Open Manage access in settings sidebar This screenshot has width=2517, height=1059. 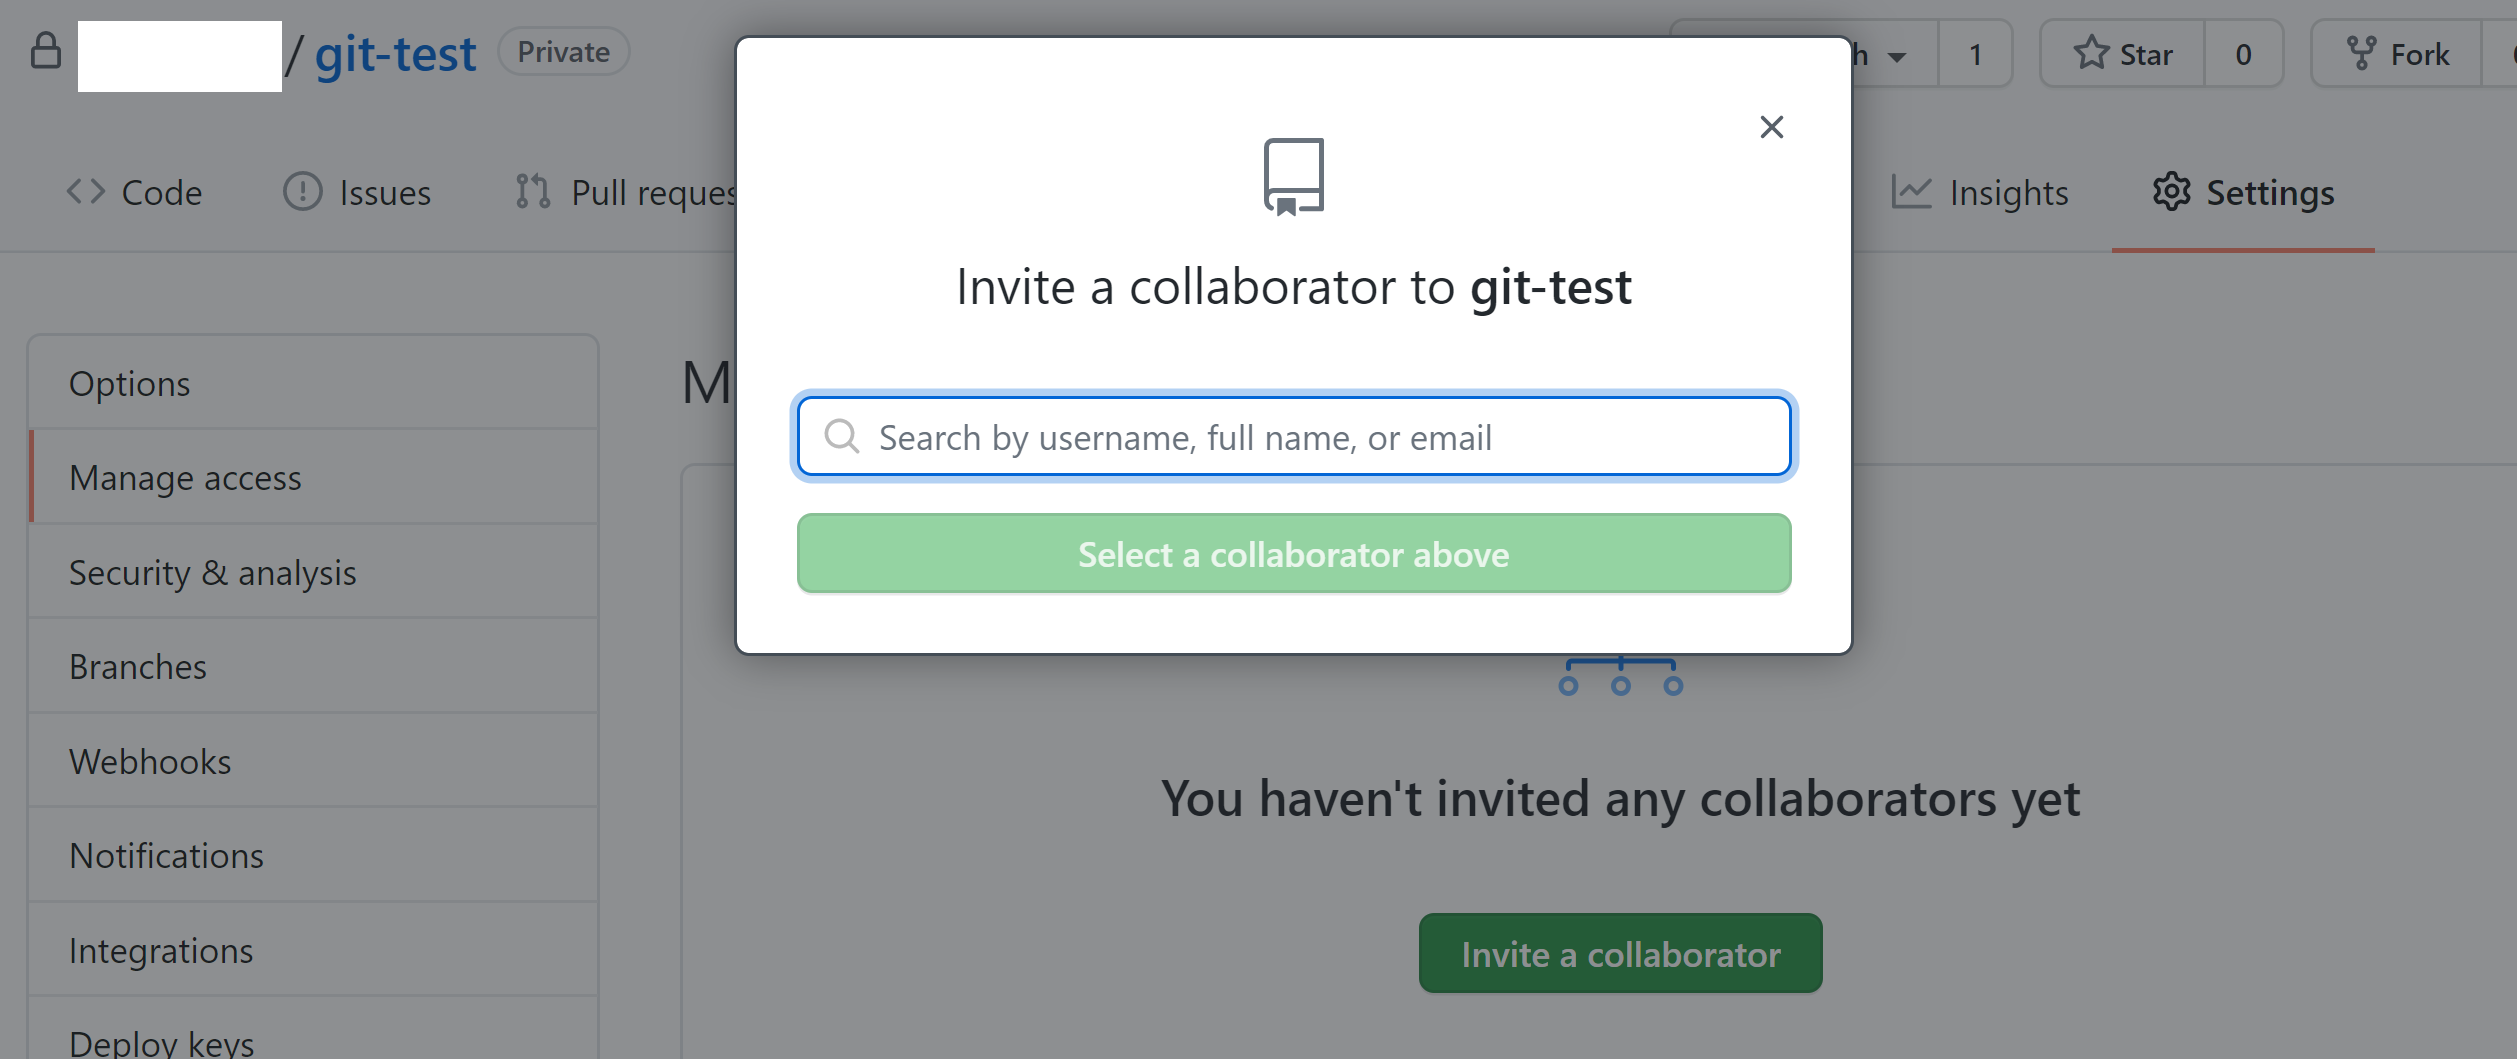[185, 478]
